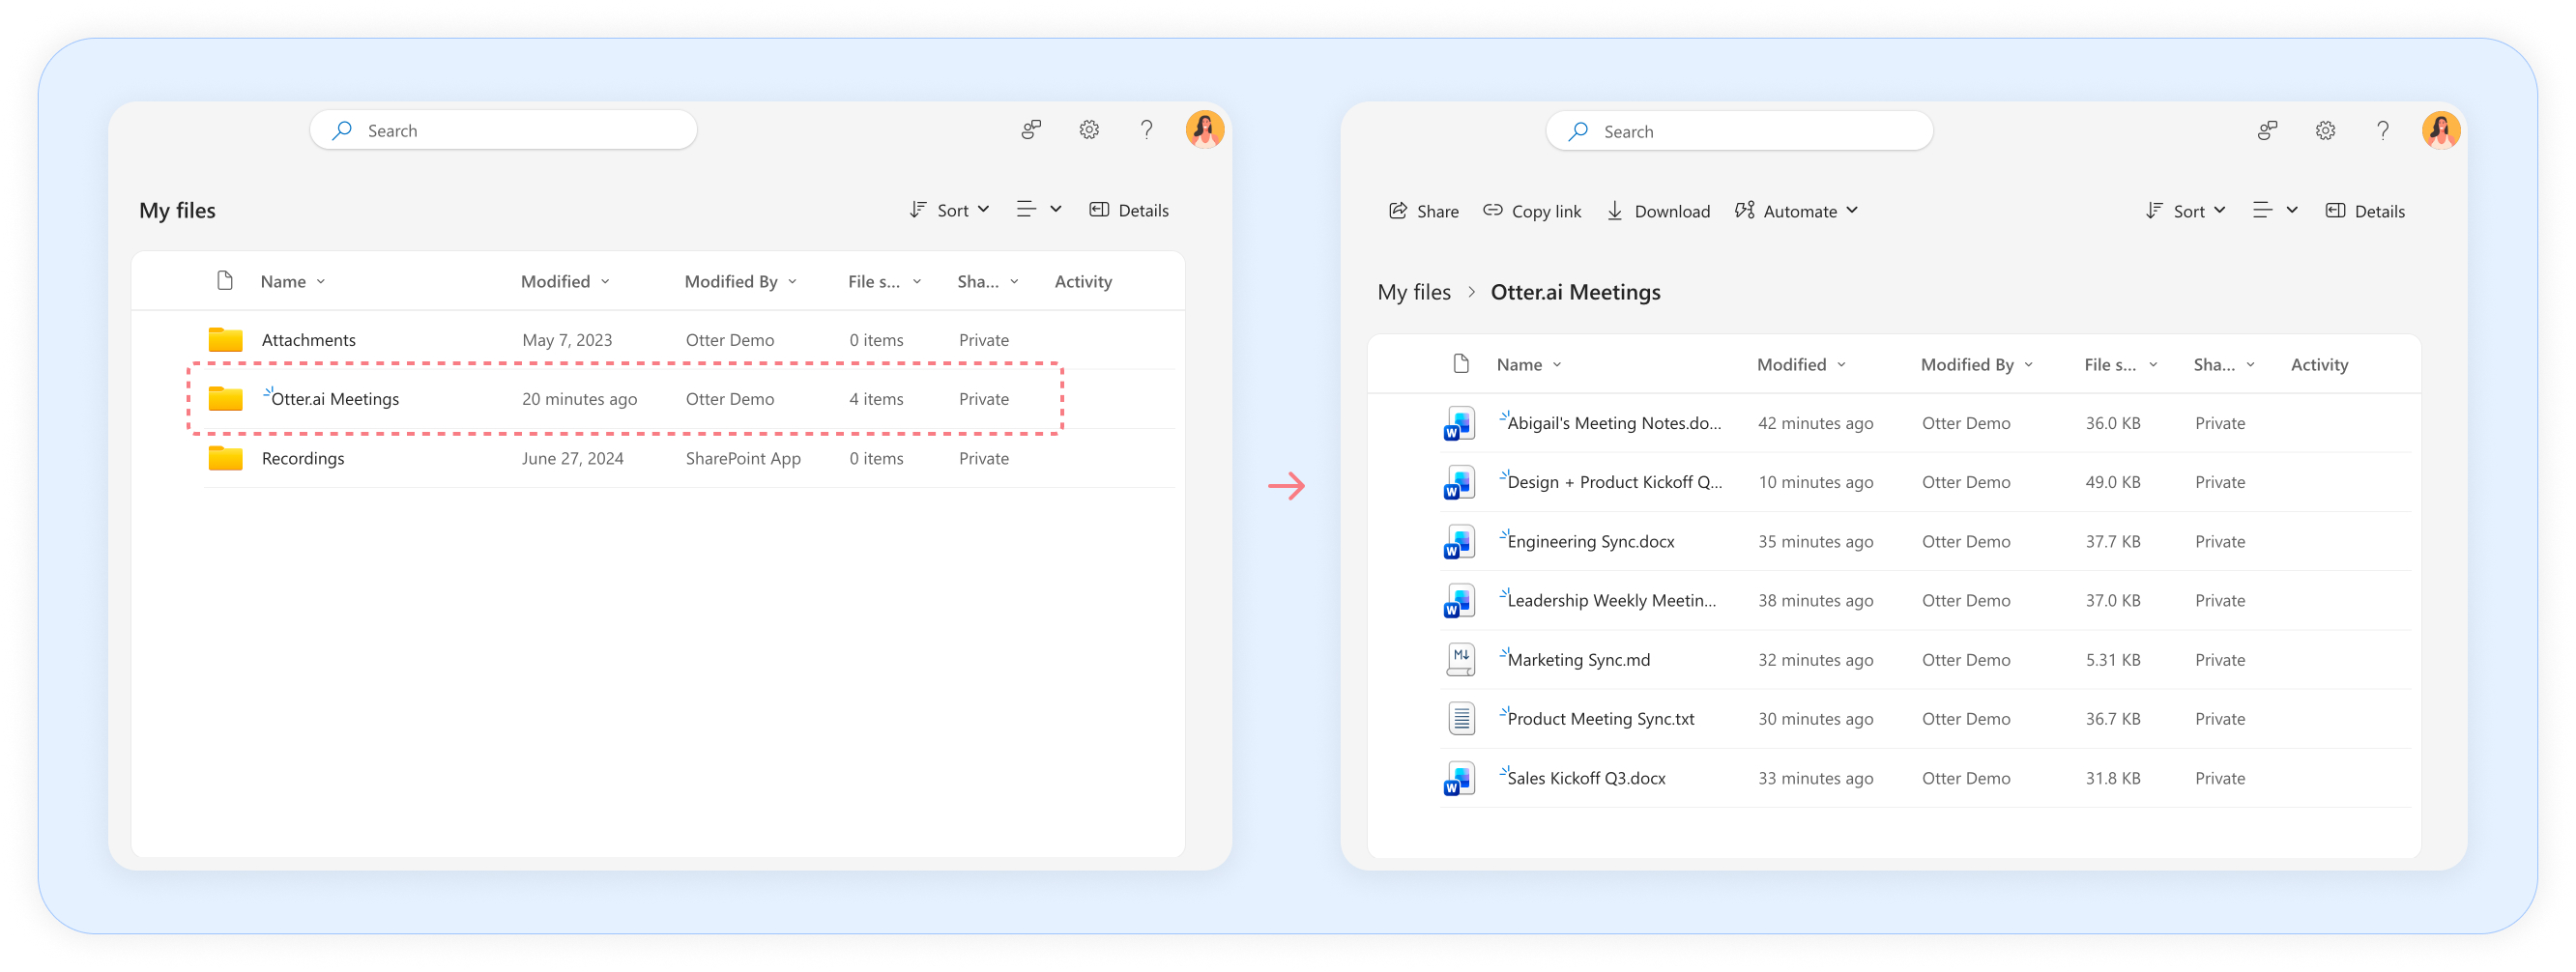Open Leadership Weekly Meeting document
Image resolution: width=2576 pixels, height=972 pixels.
pos(1611,600)
